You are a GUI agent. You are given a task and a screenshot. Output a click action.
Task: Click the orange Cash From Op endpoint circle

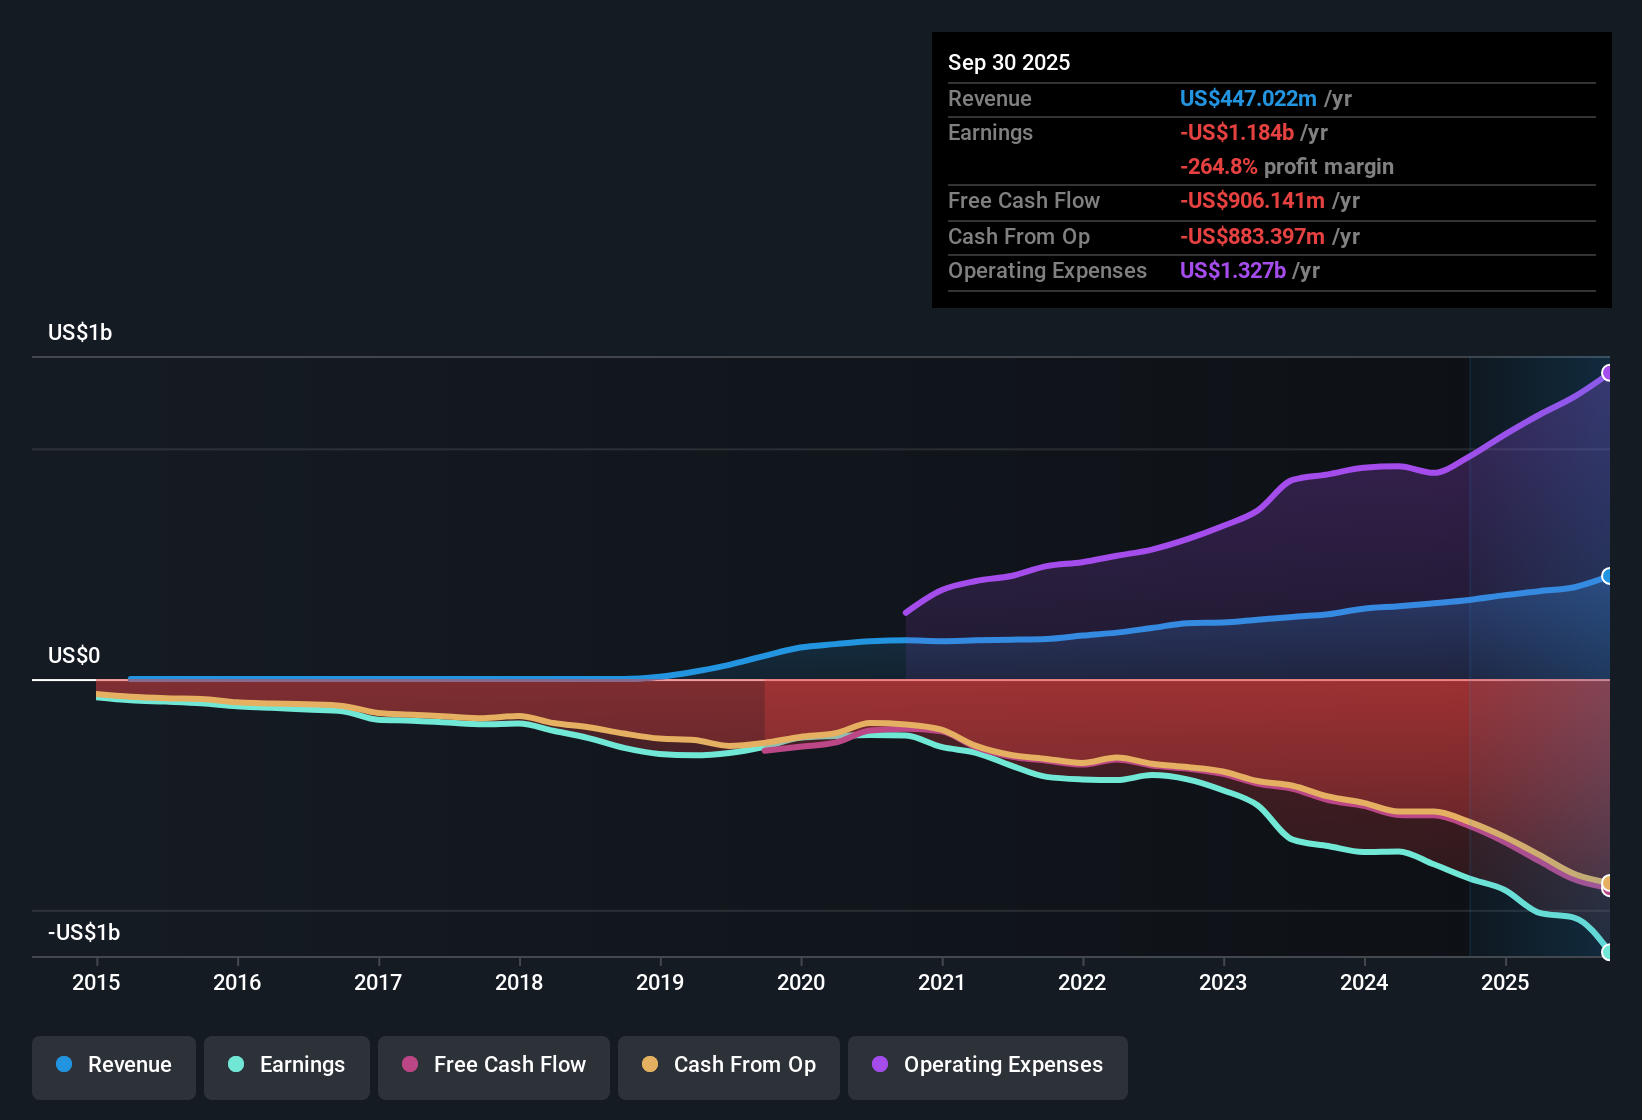coord(1607,884)
